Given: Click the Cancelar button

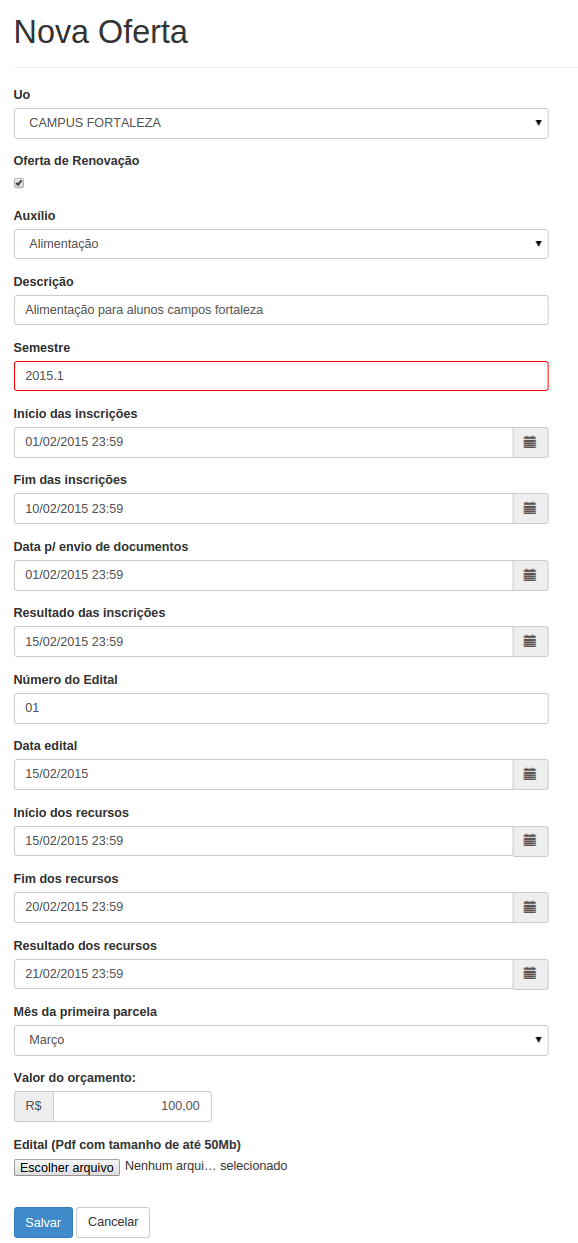Looking at the screenshot, I should coord(113,1223).
